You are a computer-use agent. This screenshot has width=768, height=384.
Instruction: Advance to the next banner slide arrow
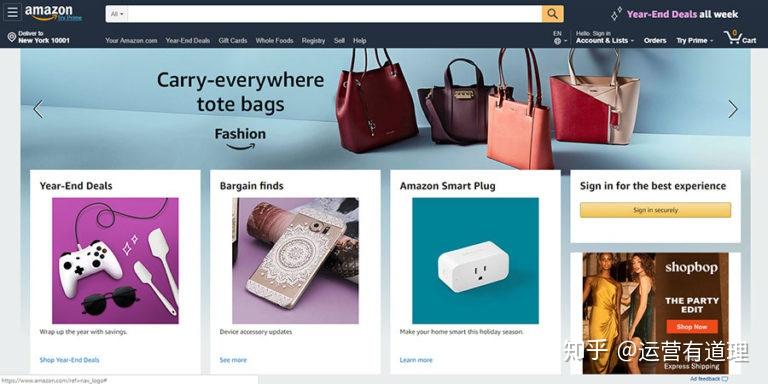tap(733, 109)
